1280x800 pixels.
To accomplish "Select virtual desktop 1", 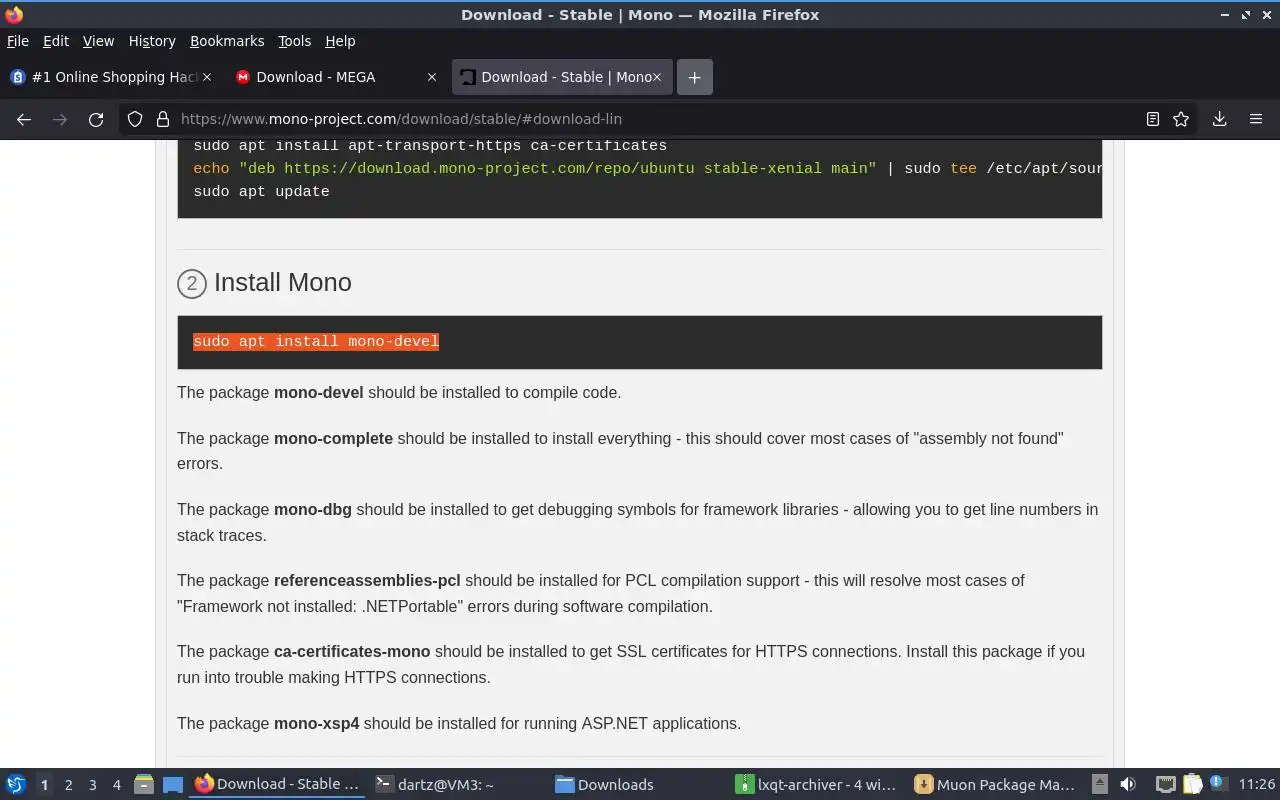I will click(x=44, y=785).
